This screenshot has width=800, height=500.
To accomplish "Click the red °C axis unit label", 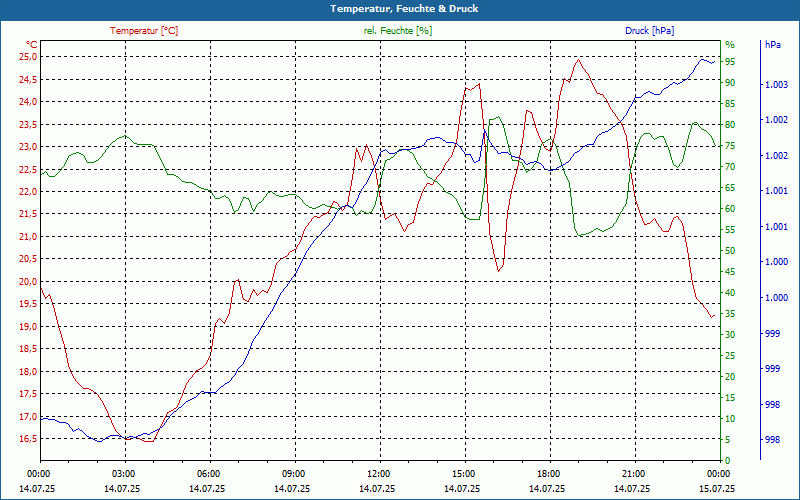I will click(x=32, y=45).
